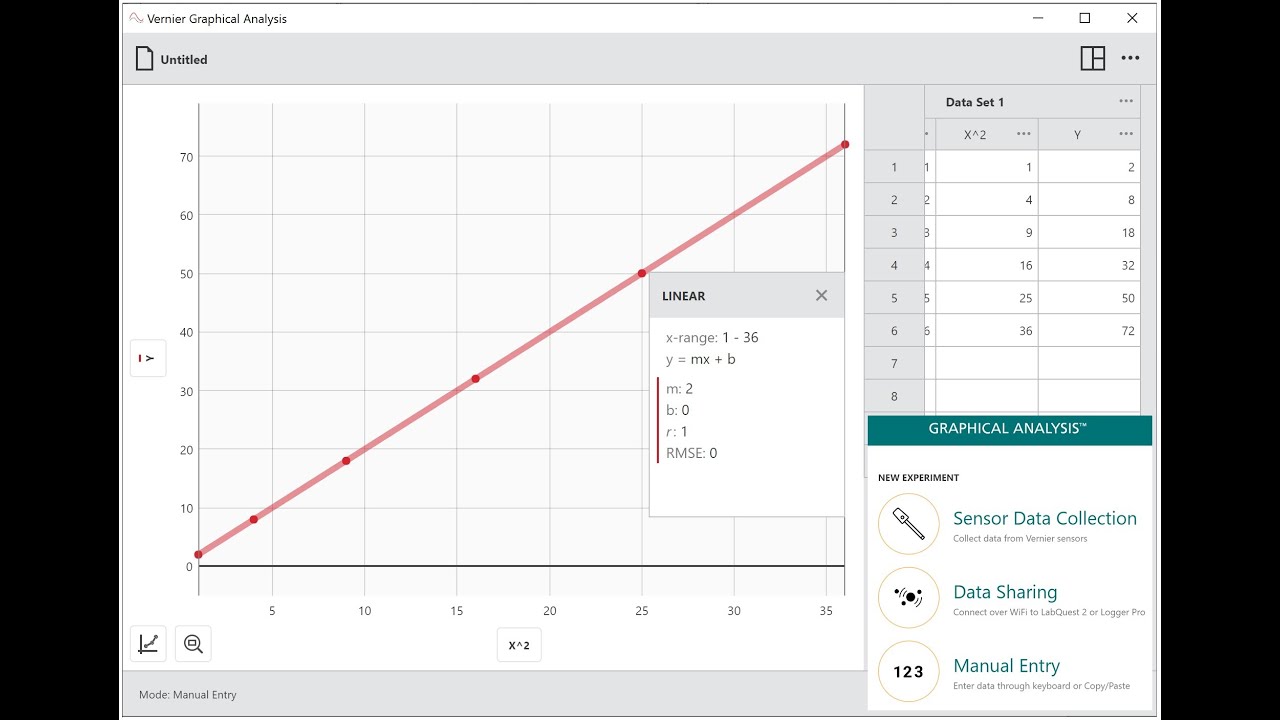Open Data Set 1 options menu
The height and width of the screenshot is (720, 1280).
[1126, 101]
